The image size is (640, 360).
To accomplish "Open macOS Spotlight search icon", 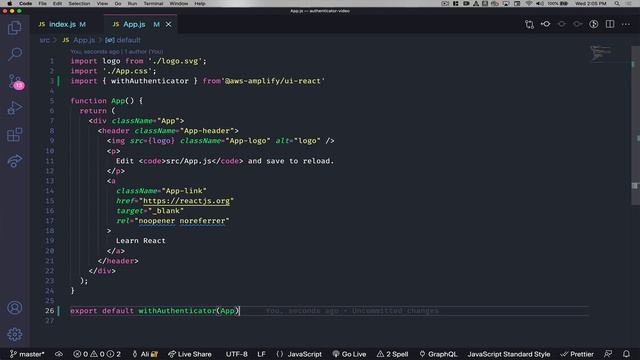I will point(617,3).
